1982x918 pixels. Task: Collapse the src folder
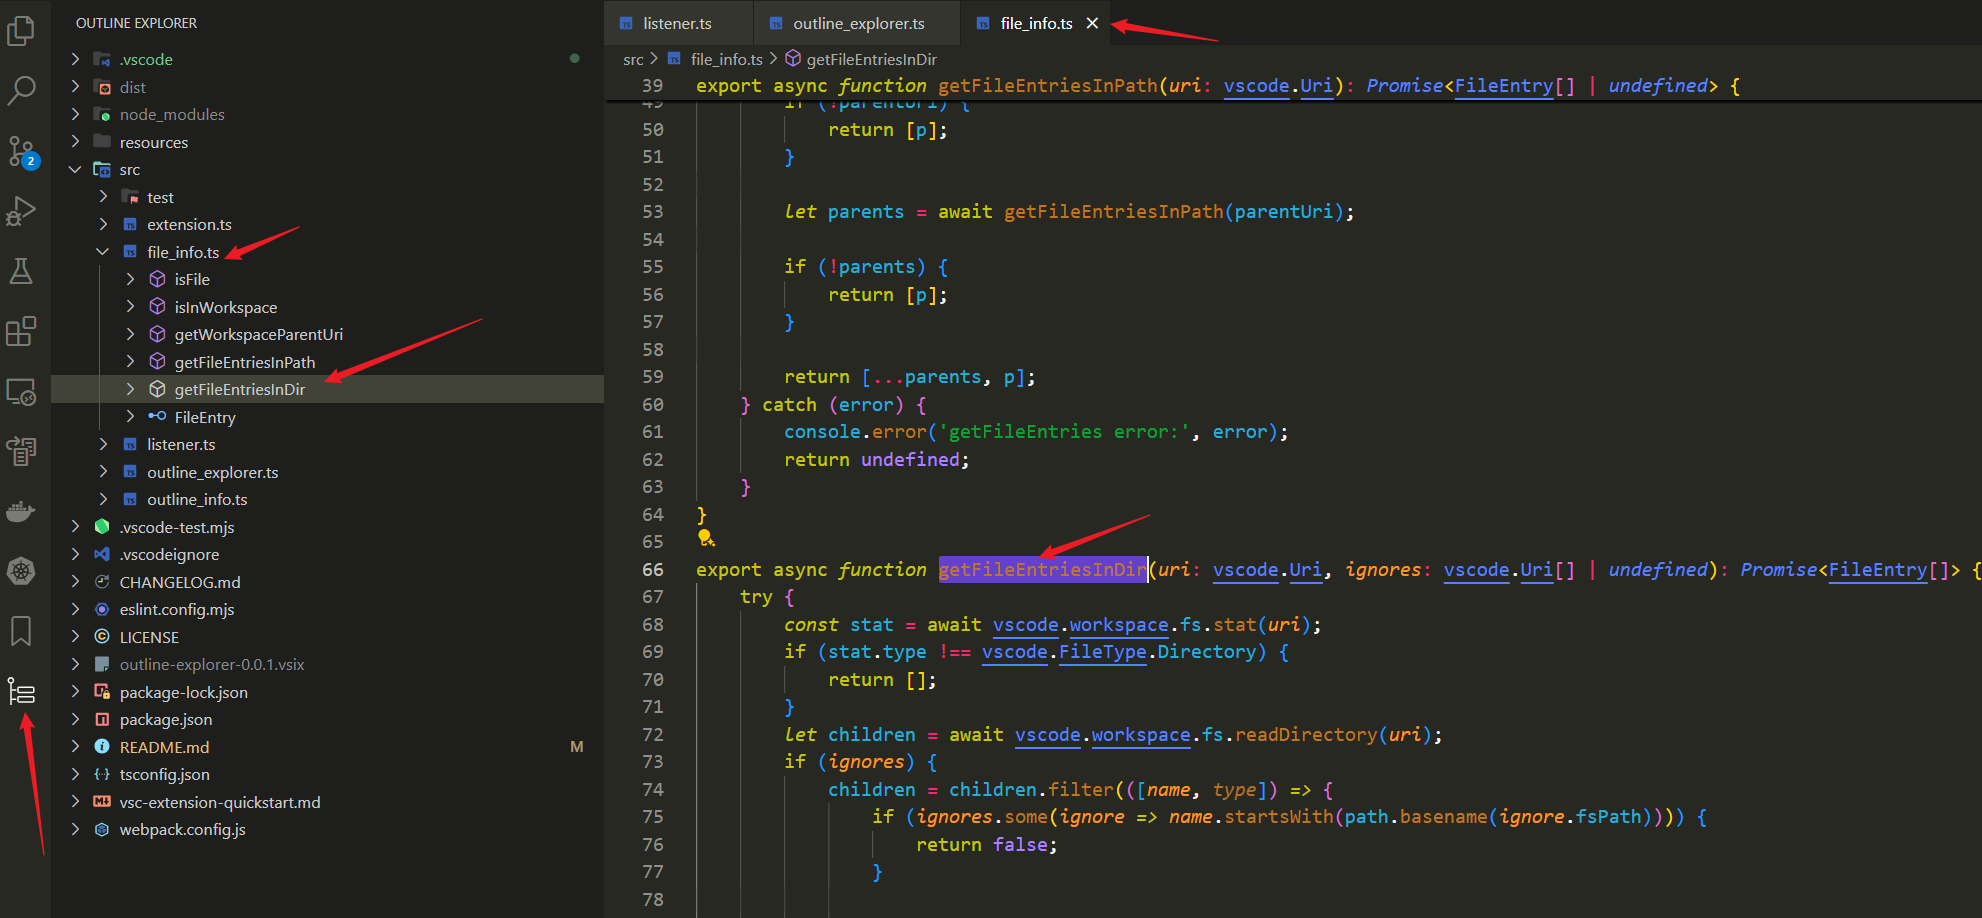[x=75, y=169]
